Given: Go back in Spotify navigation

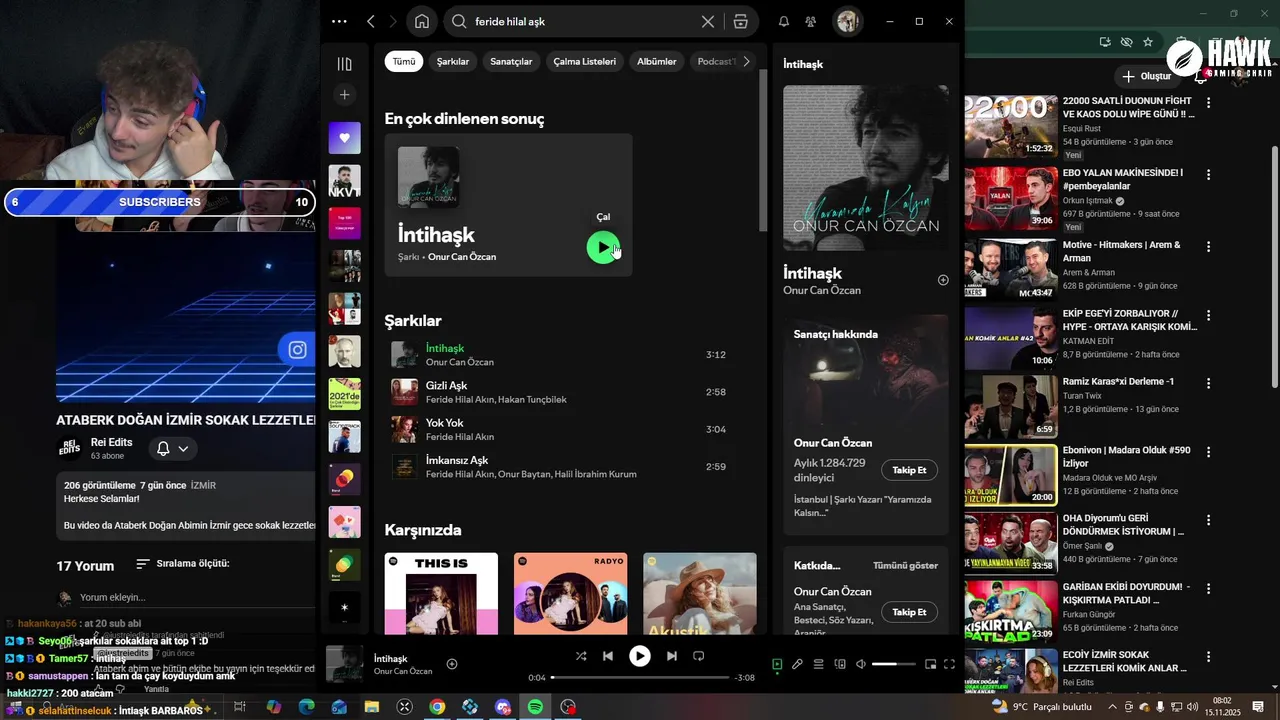Looking at the screenshot, I should (371, 21).
